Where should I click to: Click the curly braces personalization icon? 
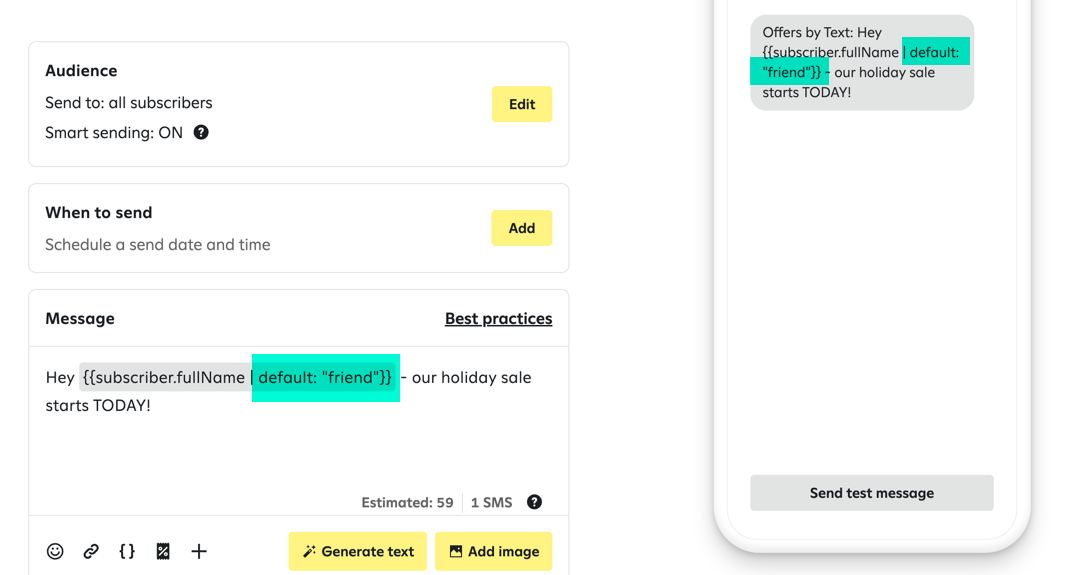point(127,551)
